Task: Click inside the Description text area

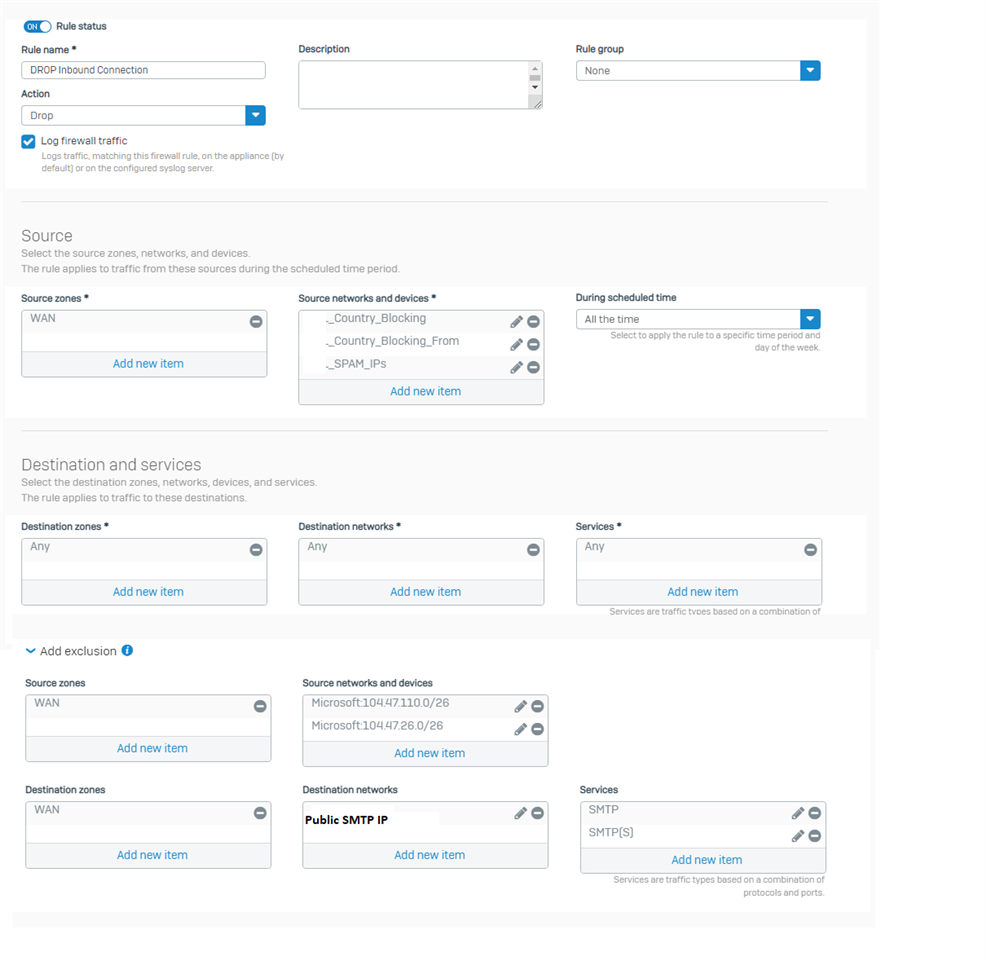Action: [x=414, y=85]
